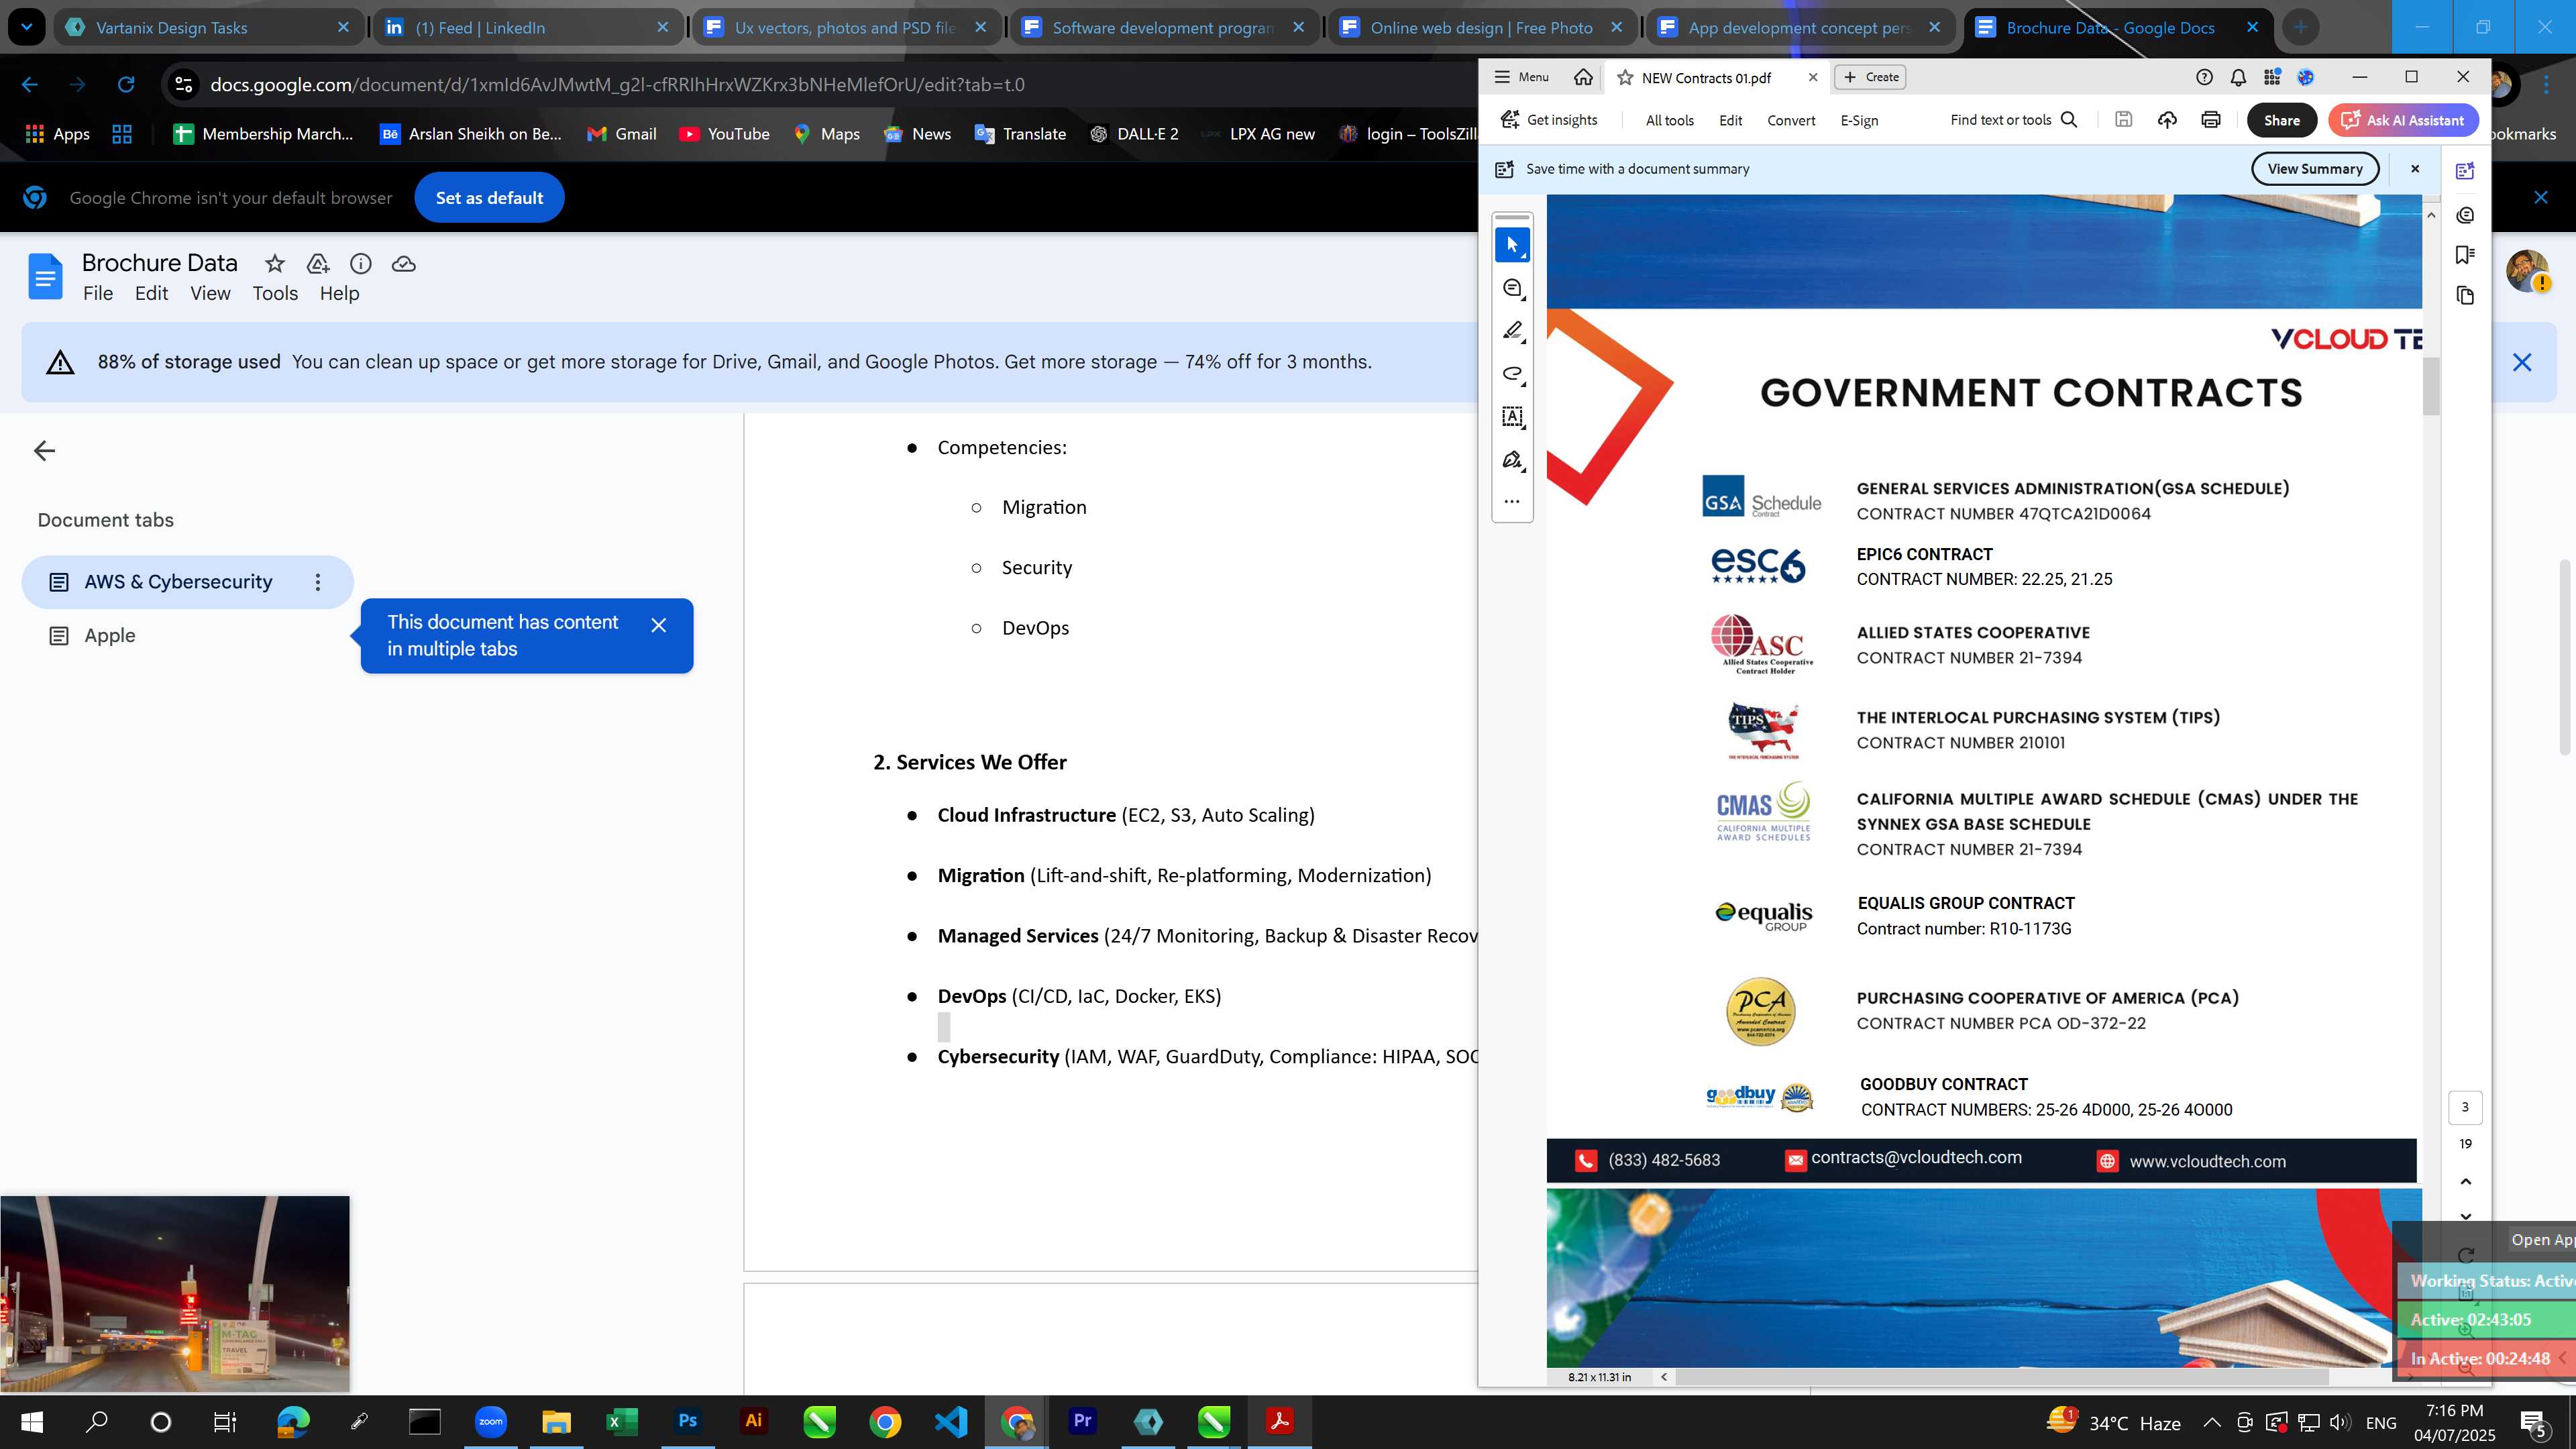Open E-Sign in Acrobat
This screenshot has height=1449, width=2576.
[1859, 121]
